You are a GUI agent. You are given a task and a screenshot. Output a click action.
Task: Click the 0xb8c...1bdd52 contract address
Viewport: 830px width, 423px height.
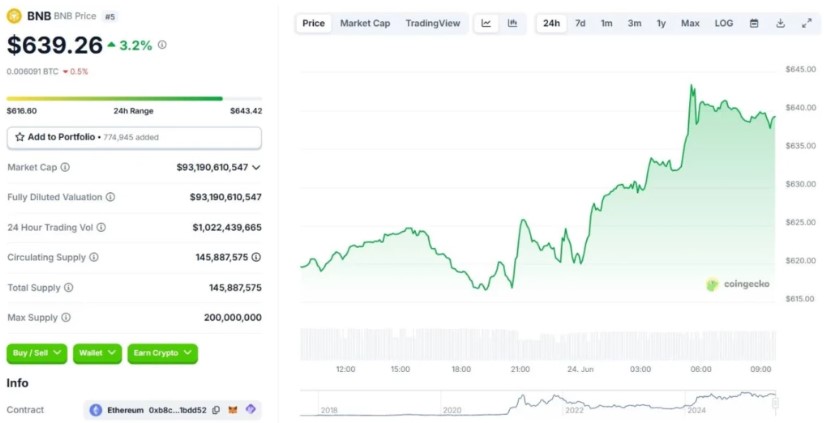pyautogui.click(x=177, y=410)
